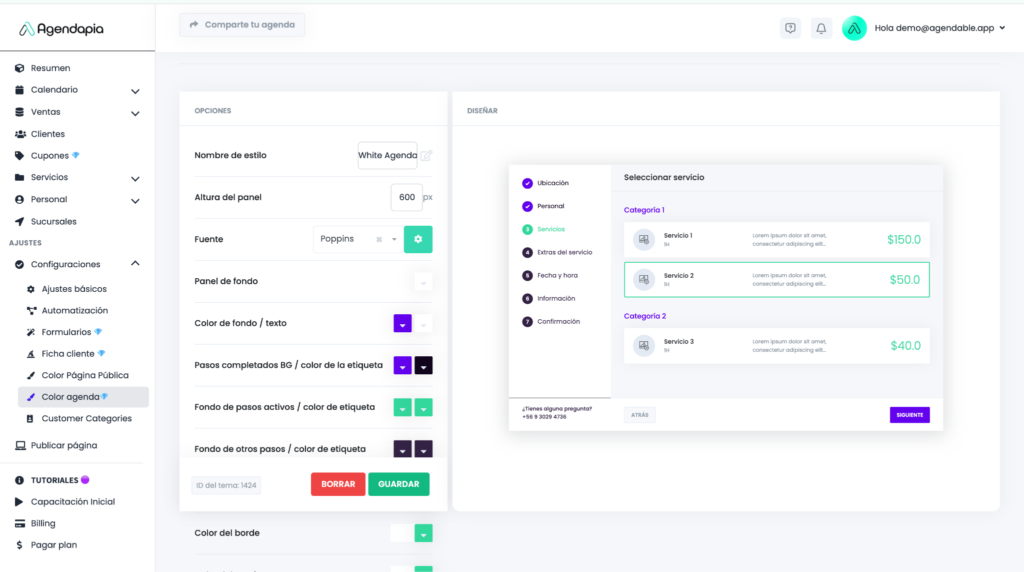The image size is (1024, 572).
Task: Select Servicio 3 card in preview
Action: (776, 345)
